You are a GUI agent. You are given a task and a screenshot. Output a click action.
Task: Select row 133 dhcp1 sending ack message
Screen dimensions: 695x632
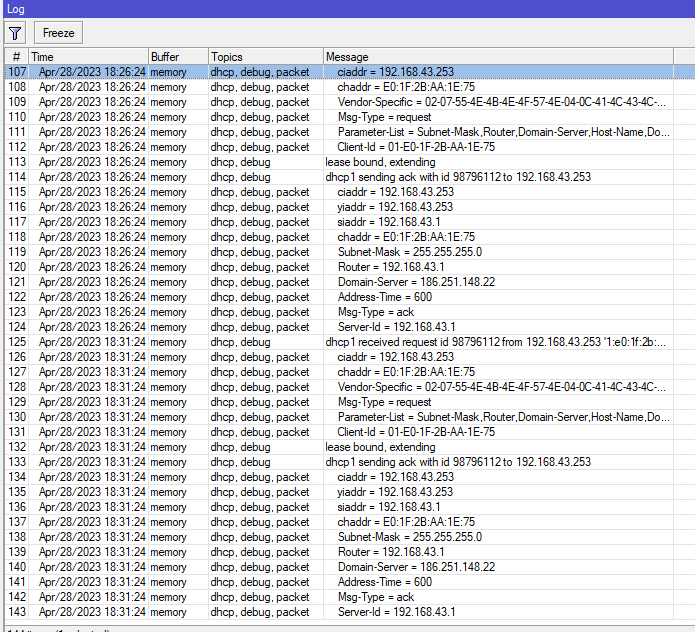click(458, 462)
